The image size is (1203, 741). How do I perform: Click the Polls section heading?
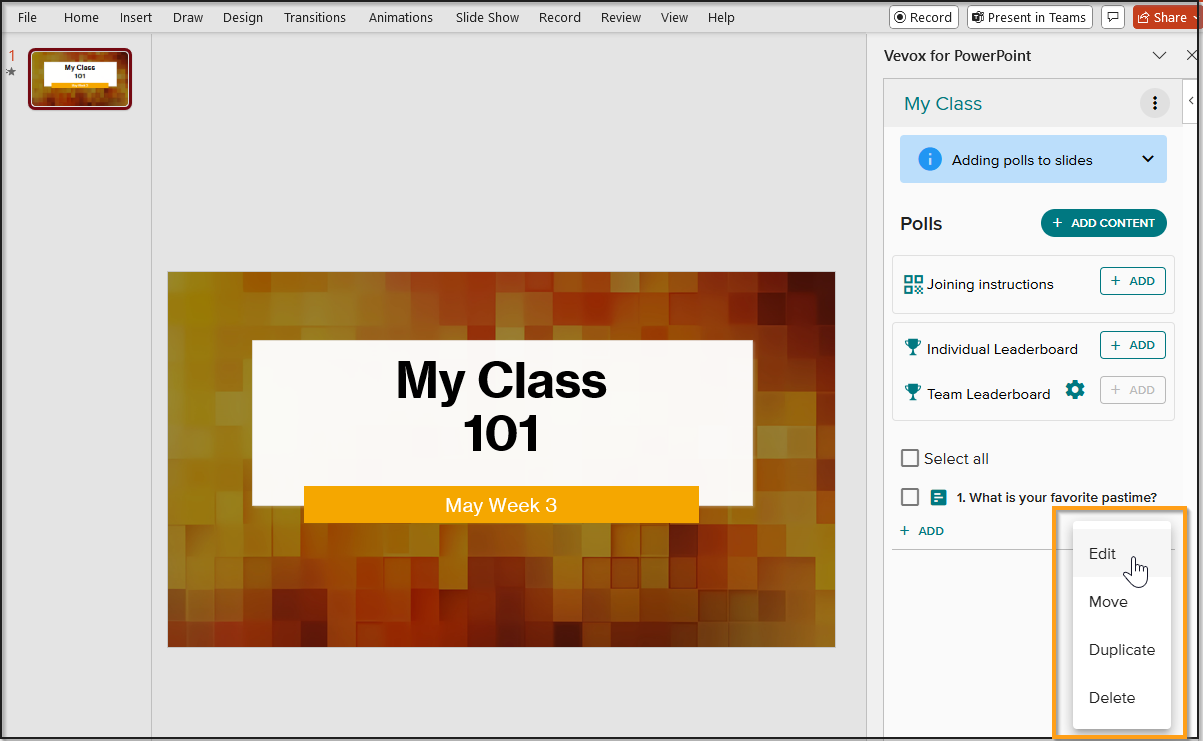(x=921, y=224)
